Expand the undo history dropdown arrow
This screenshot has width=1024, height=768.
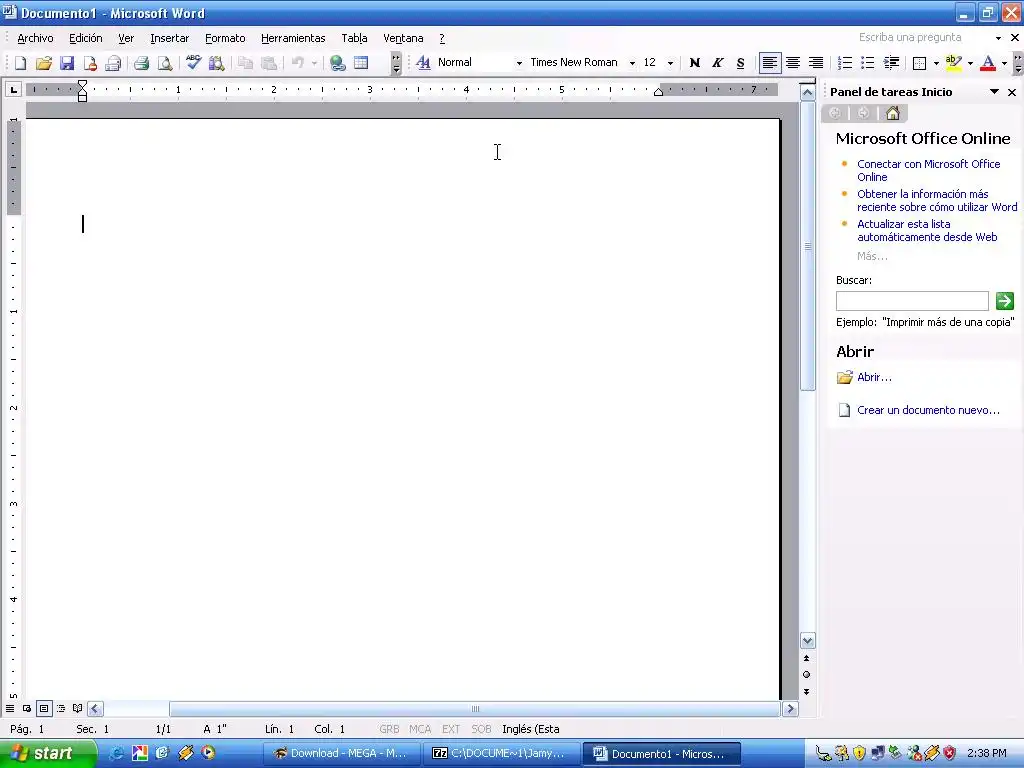314,63
